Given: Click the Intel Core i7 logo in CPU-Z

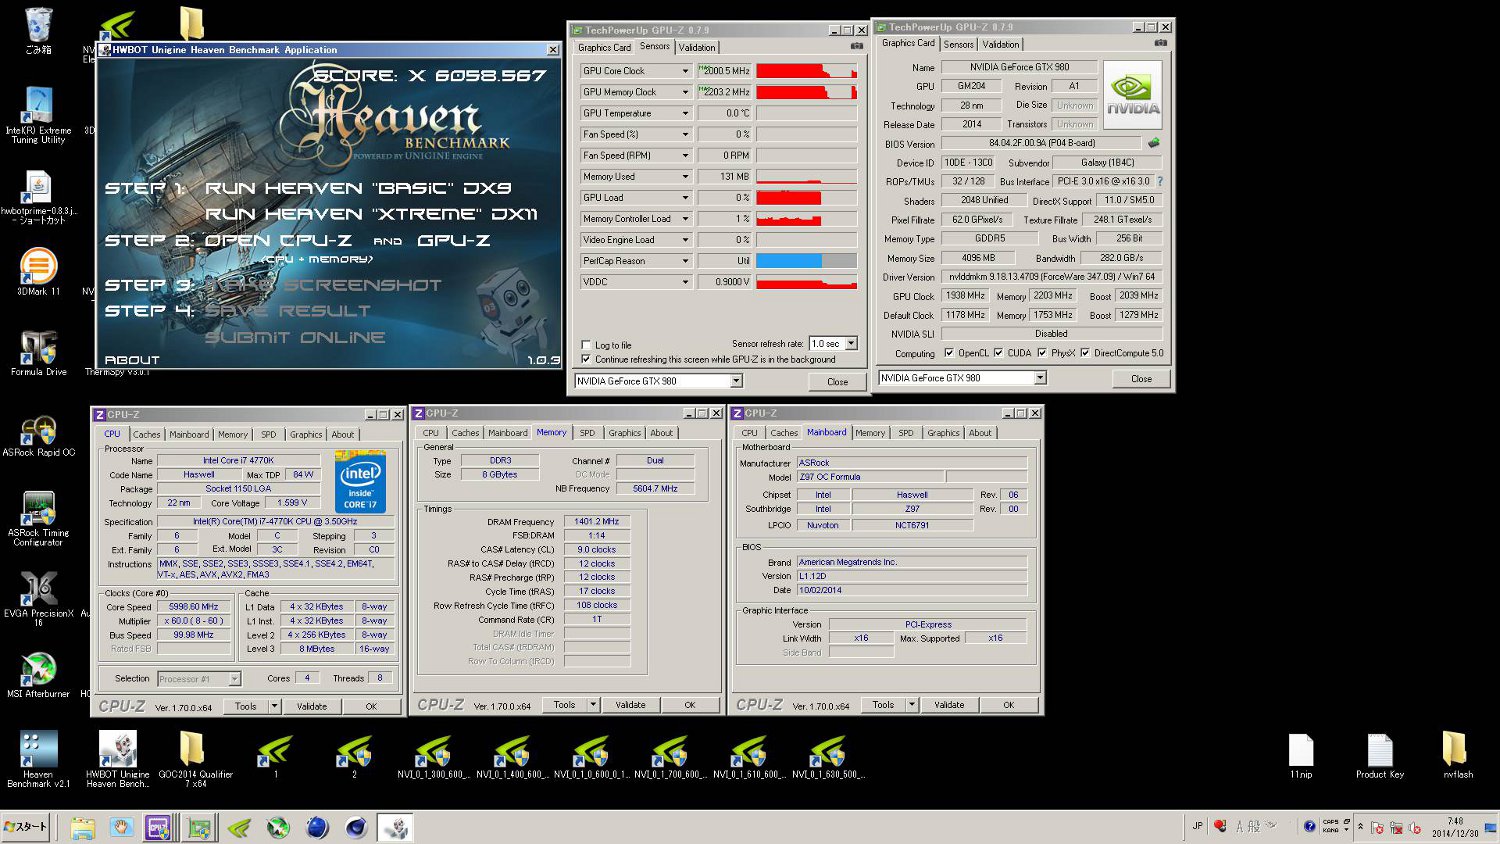Looking at the screenshot, I should [360, 484].
